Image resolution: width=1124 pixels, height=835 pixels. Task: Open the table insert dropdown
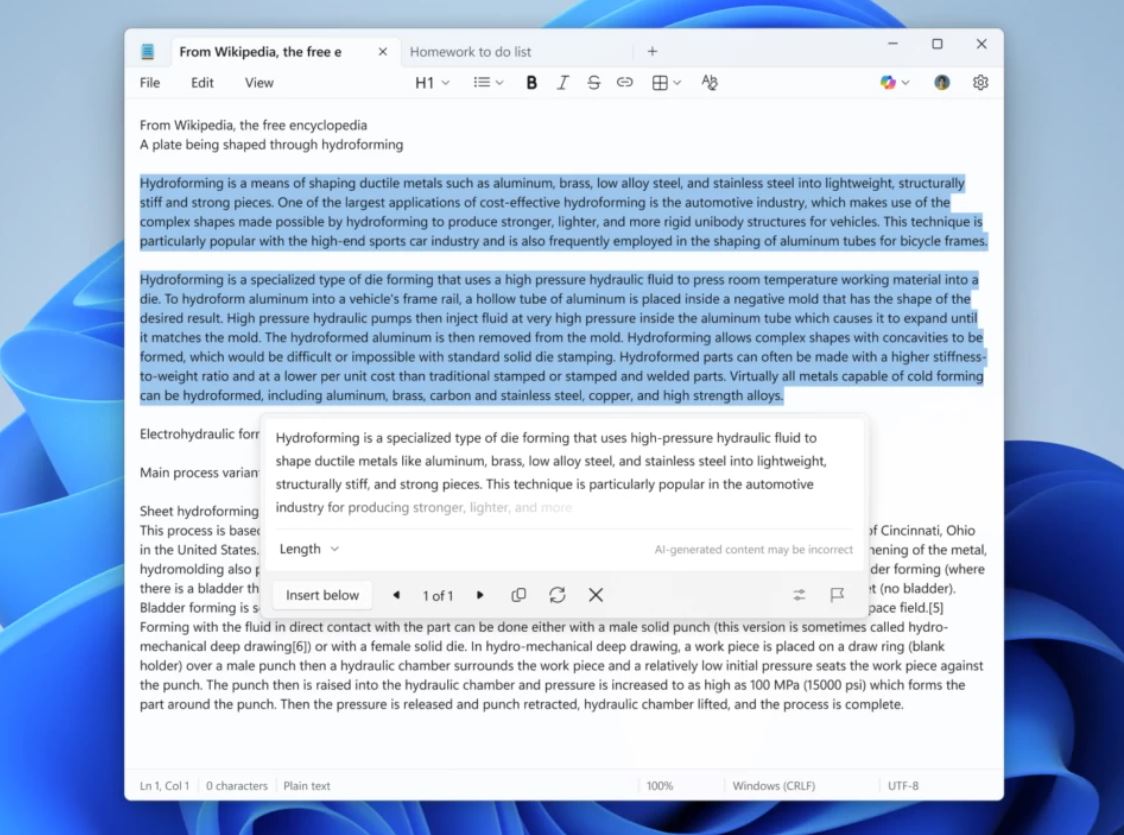click(666, 82)
